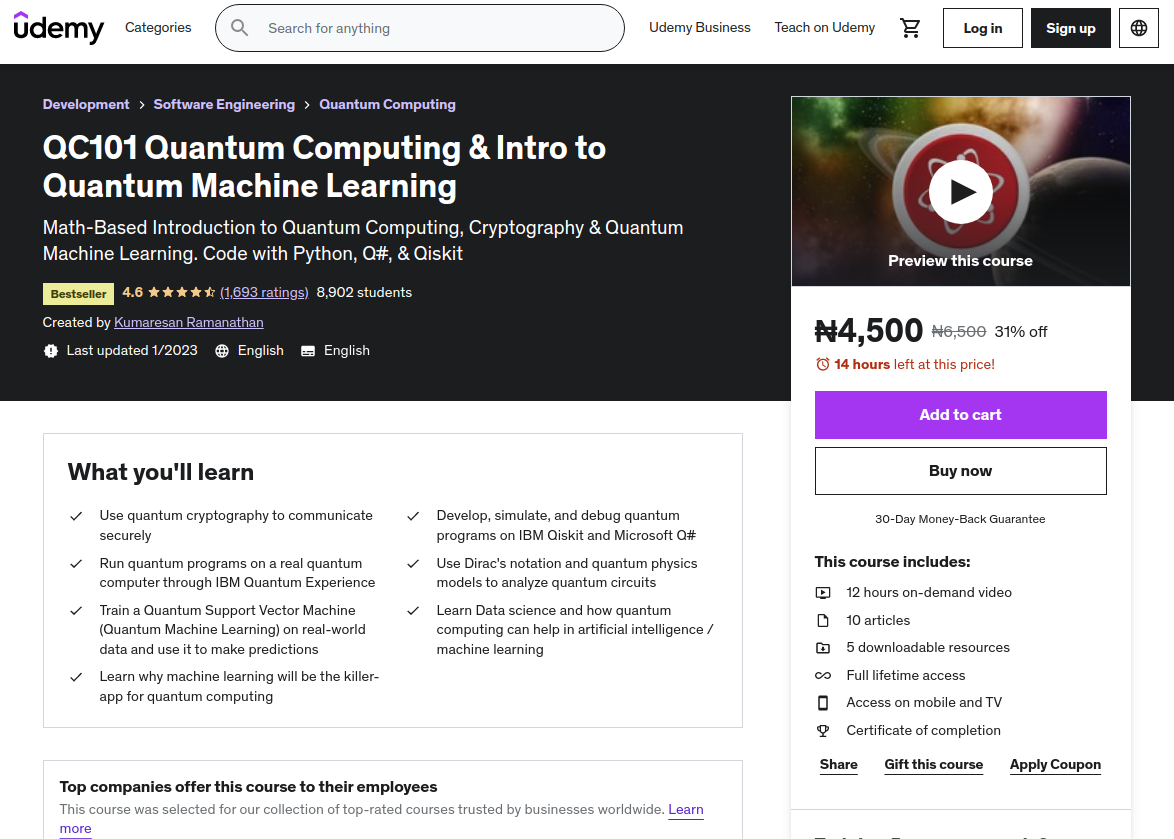1174x839 pixels.
Task: Click the mobile and TV access icon
Action: pyautogui.click(x=823, y=702)
